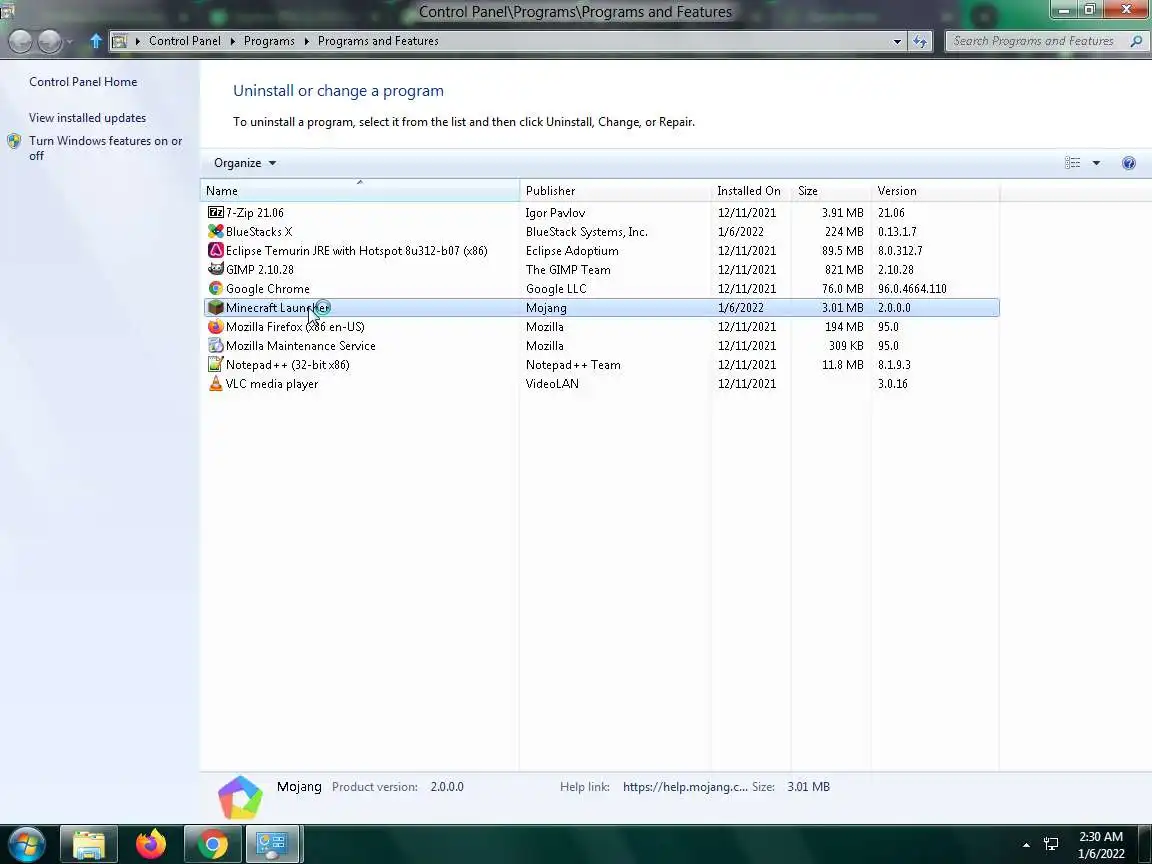The width and height of the screenshot is (1152, 864).
Task: Click the Mozilla Firefox list icon
Action: click(x=215, y=327)
